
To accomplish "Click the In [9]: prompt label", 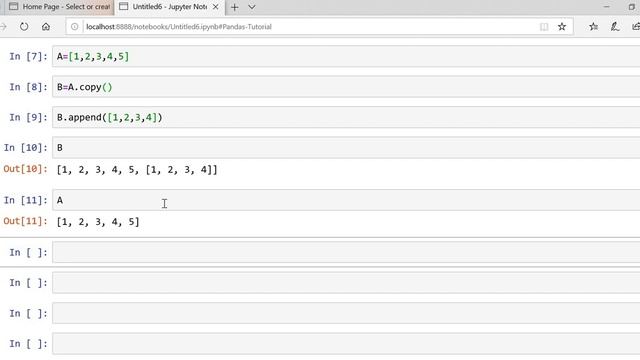I will coord(28,118).
